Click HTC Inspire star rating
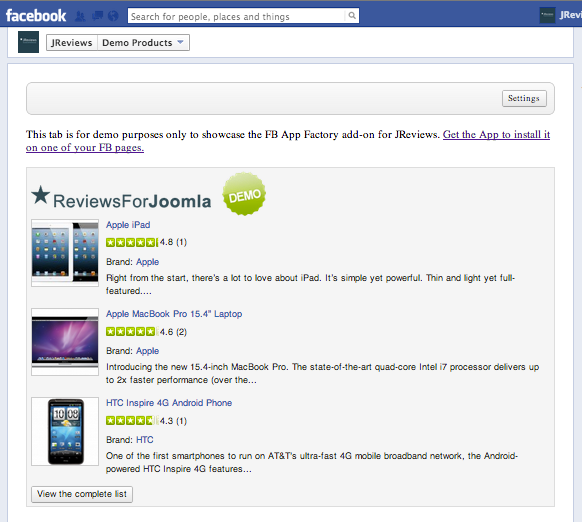Viewport: 582px width, 522px height. pyautogui.click(x=132, y=421)
